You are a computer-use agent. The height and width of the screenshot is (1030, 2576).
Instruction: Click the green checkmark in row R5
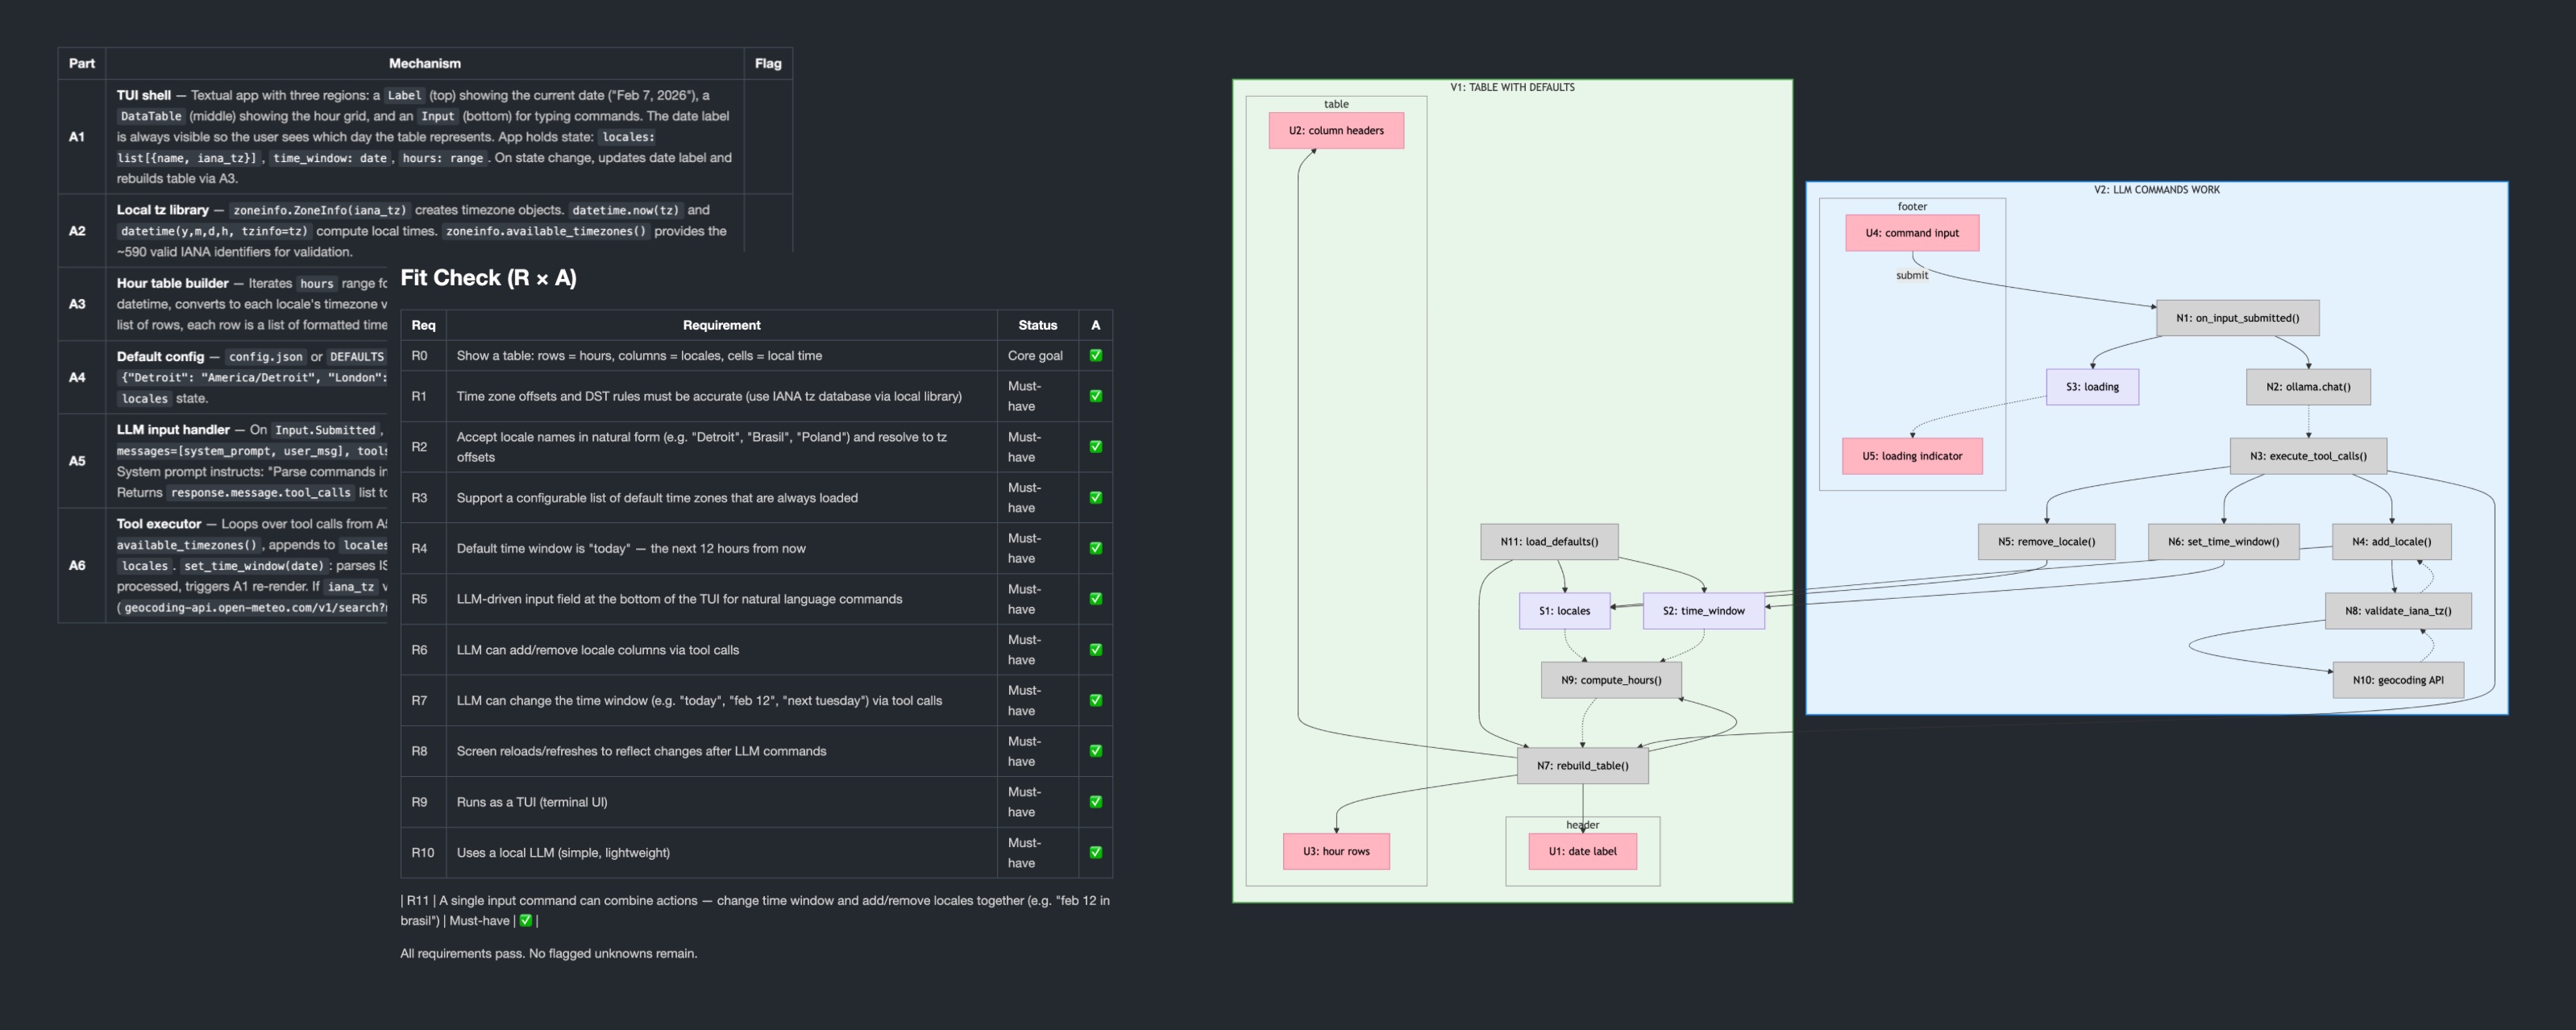coord(1095,599)
